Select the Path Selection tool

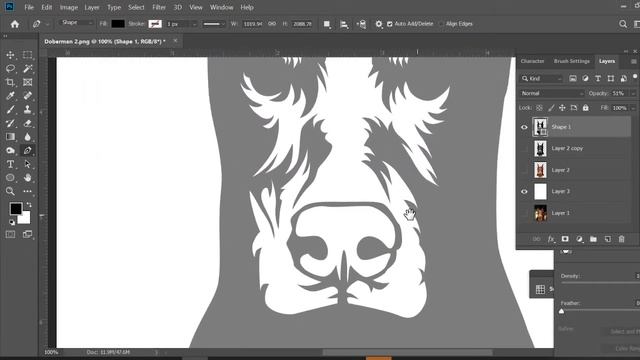[x=27, y=164]
